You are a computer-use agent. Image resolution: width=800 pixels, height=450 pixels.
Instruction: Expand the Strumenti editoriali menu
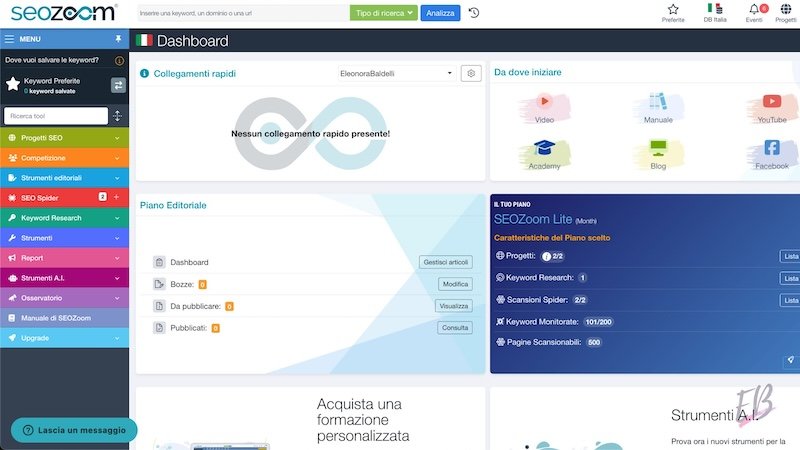(x=64, y=178)
